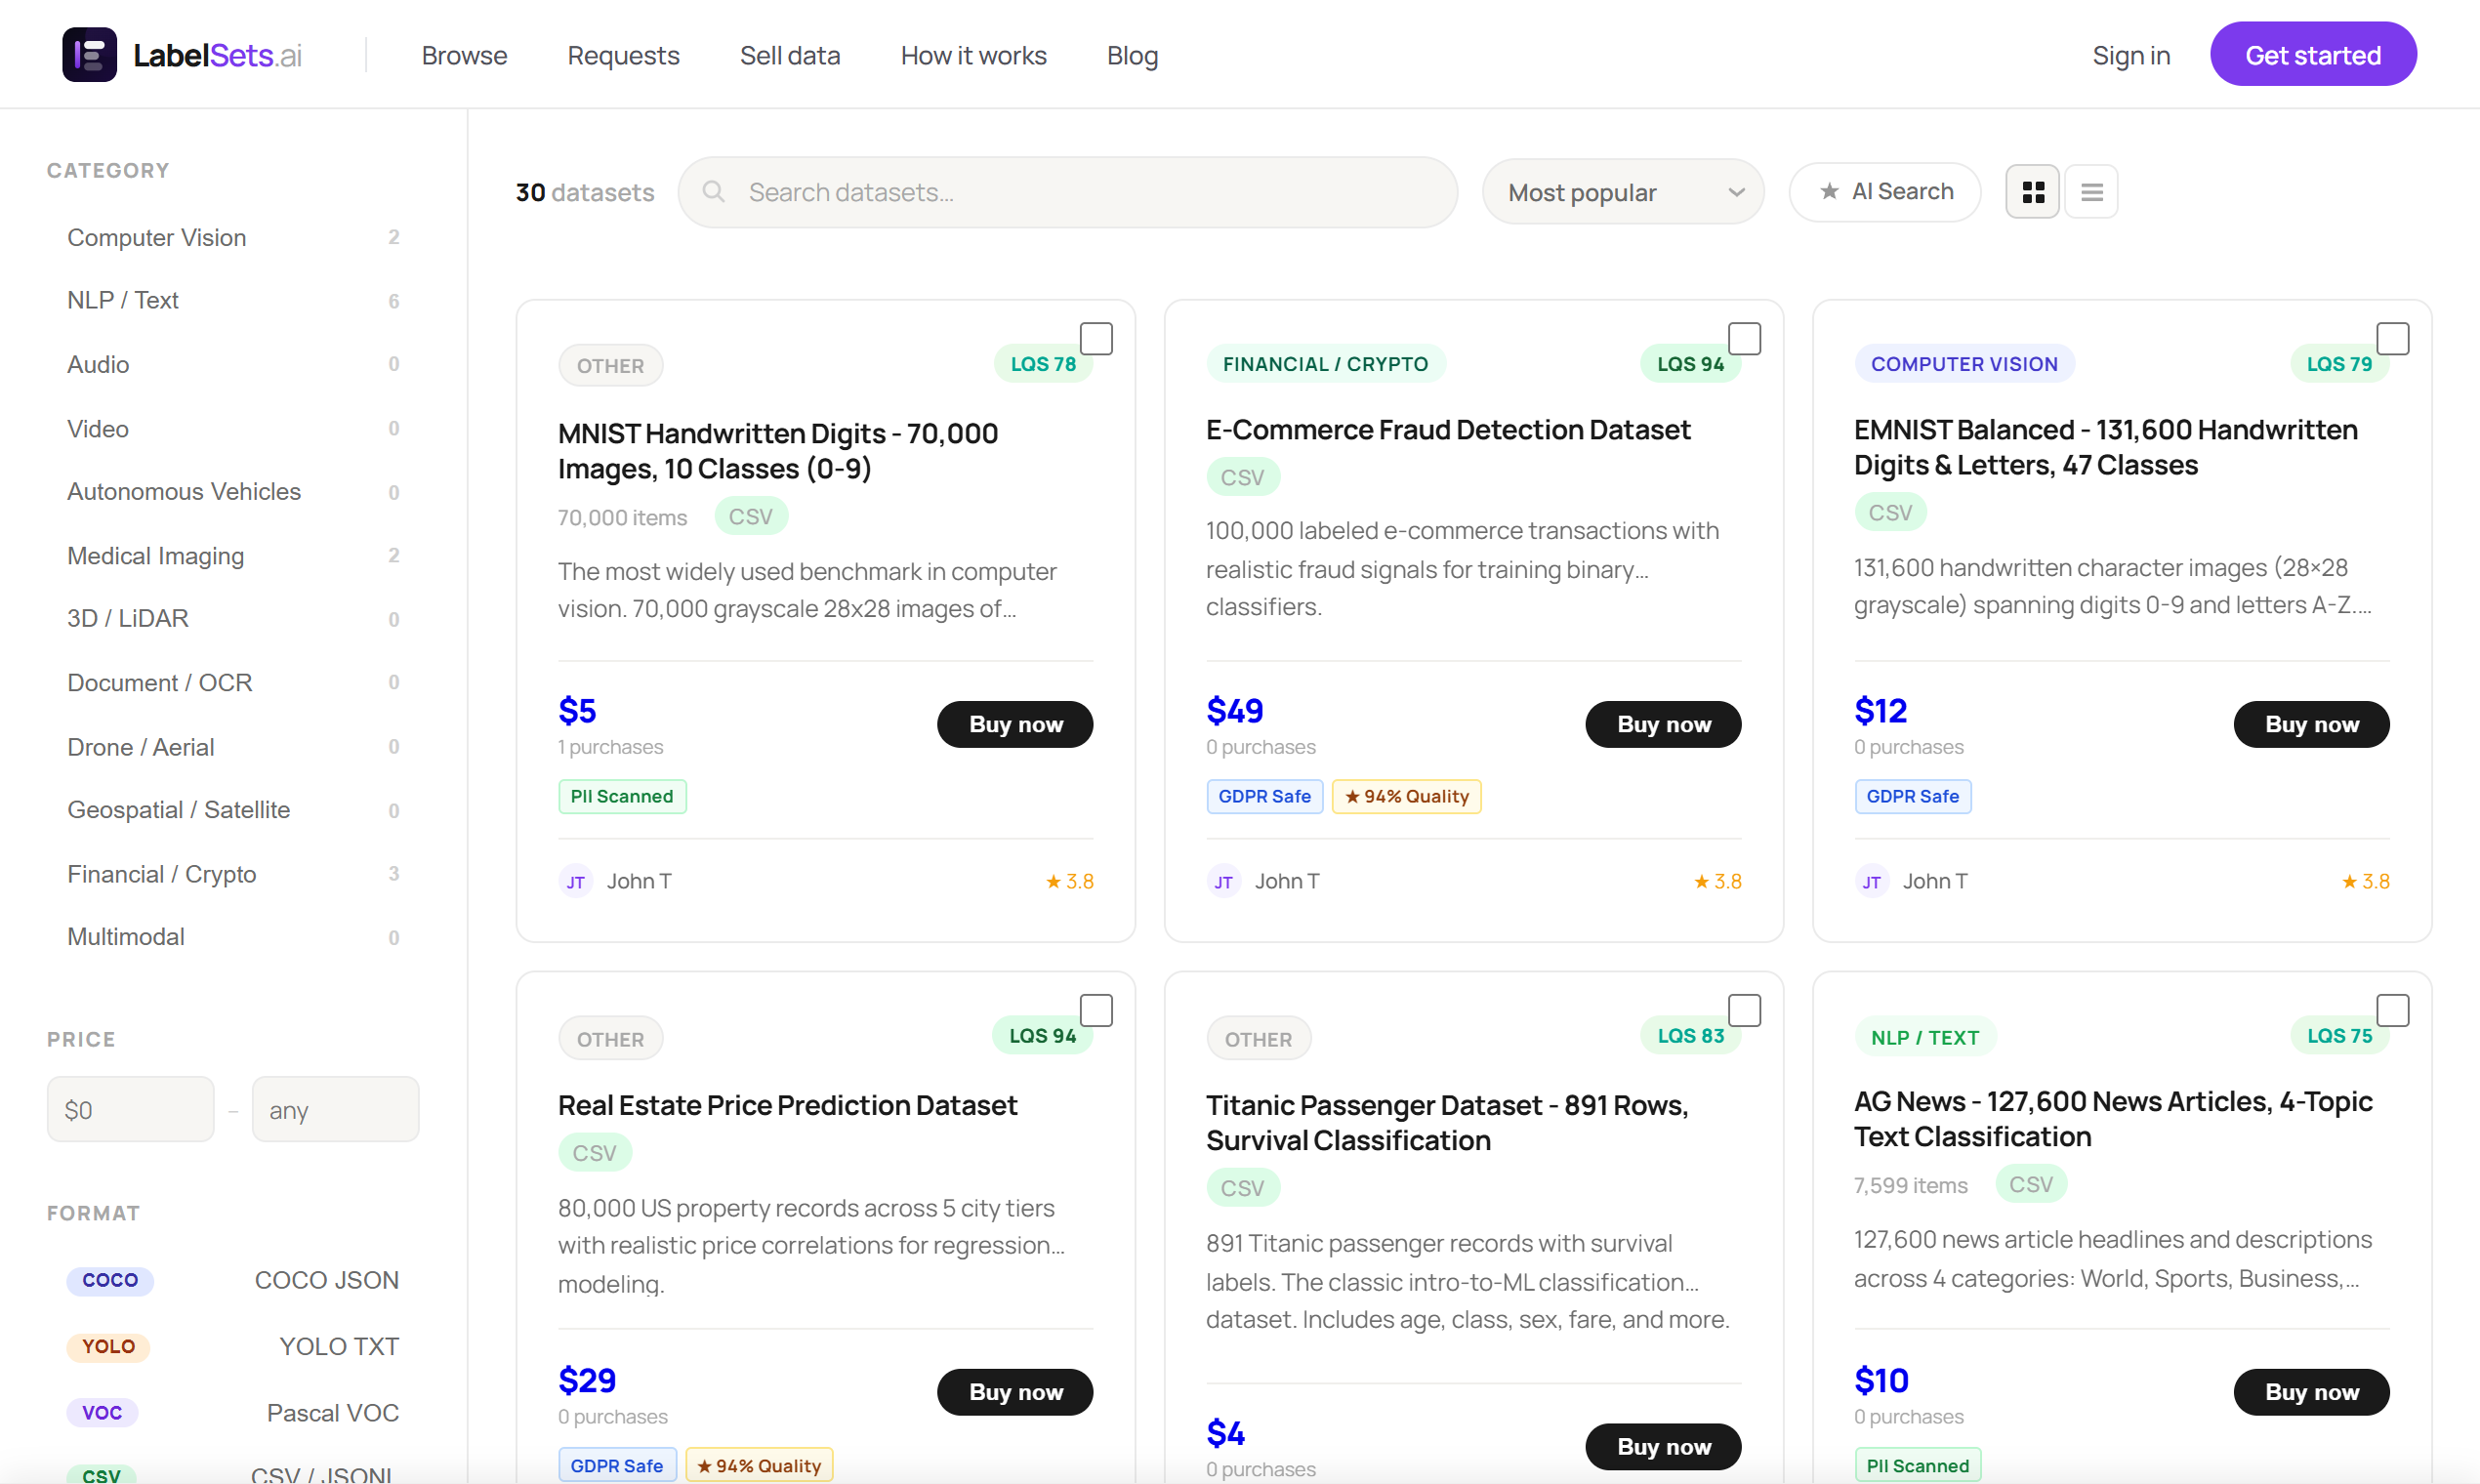Filter by NLP / Text category

click(123, 301)
